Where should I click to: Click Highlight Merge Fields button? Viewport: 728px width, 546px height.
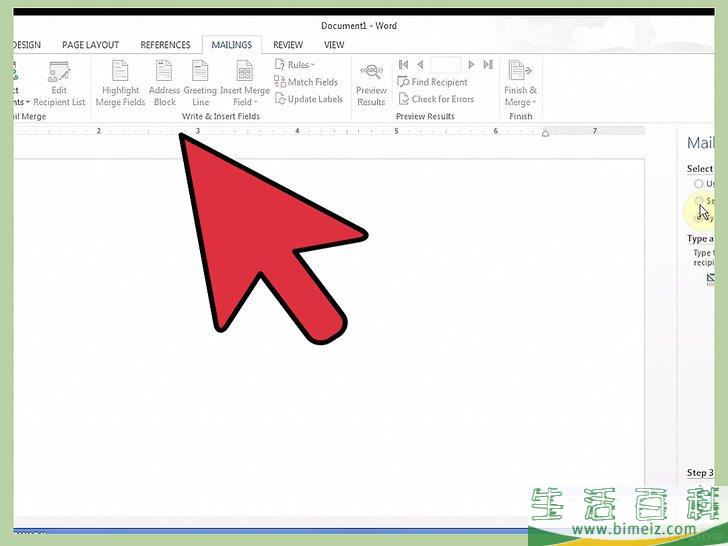tap(120, 84)
